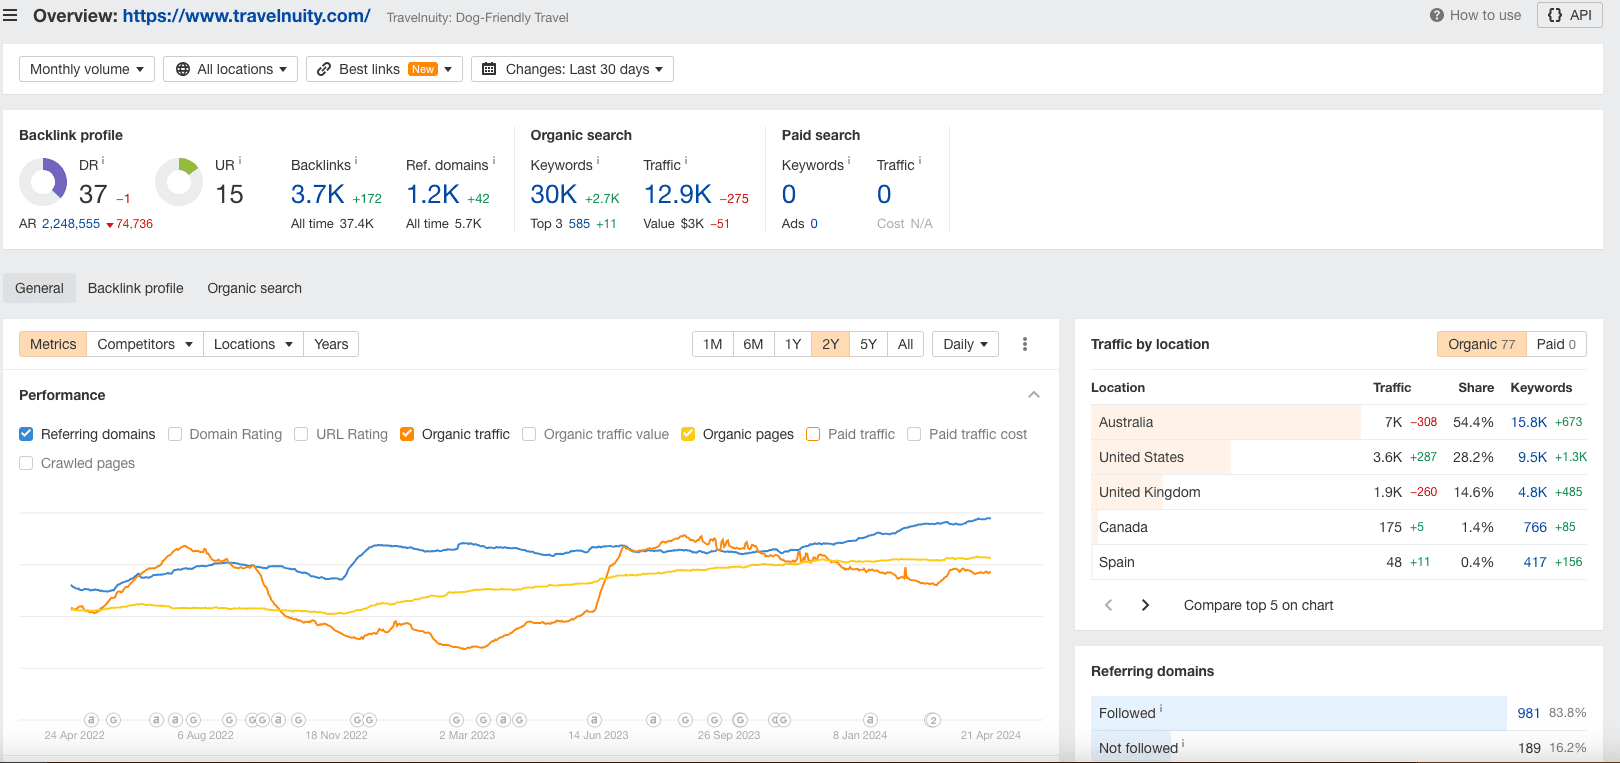This screenshot has height=763, width=1620.
Task: Open Australia's 15.8K keywords link
Action: point(1529,422)
